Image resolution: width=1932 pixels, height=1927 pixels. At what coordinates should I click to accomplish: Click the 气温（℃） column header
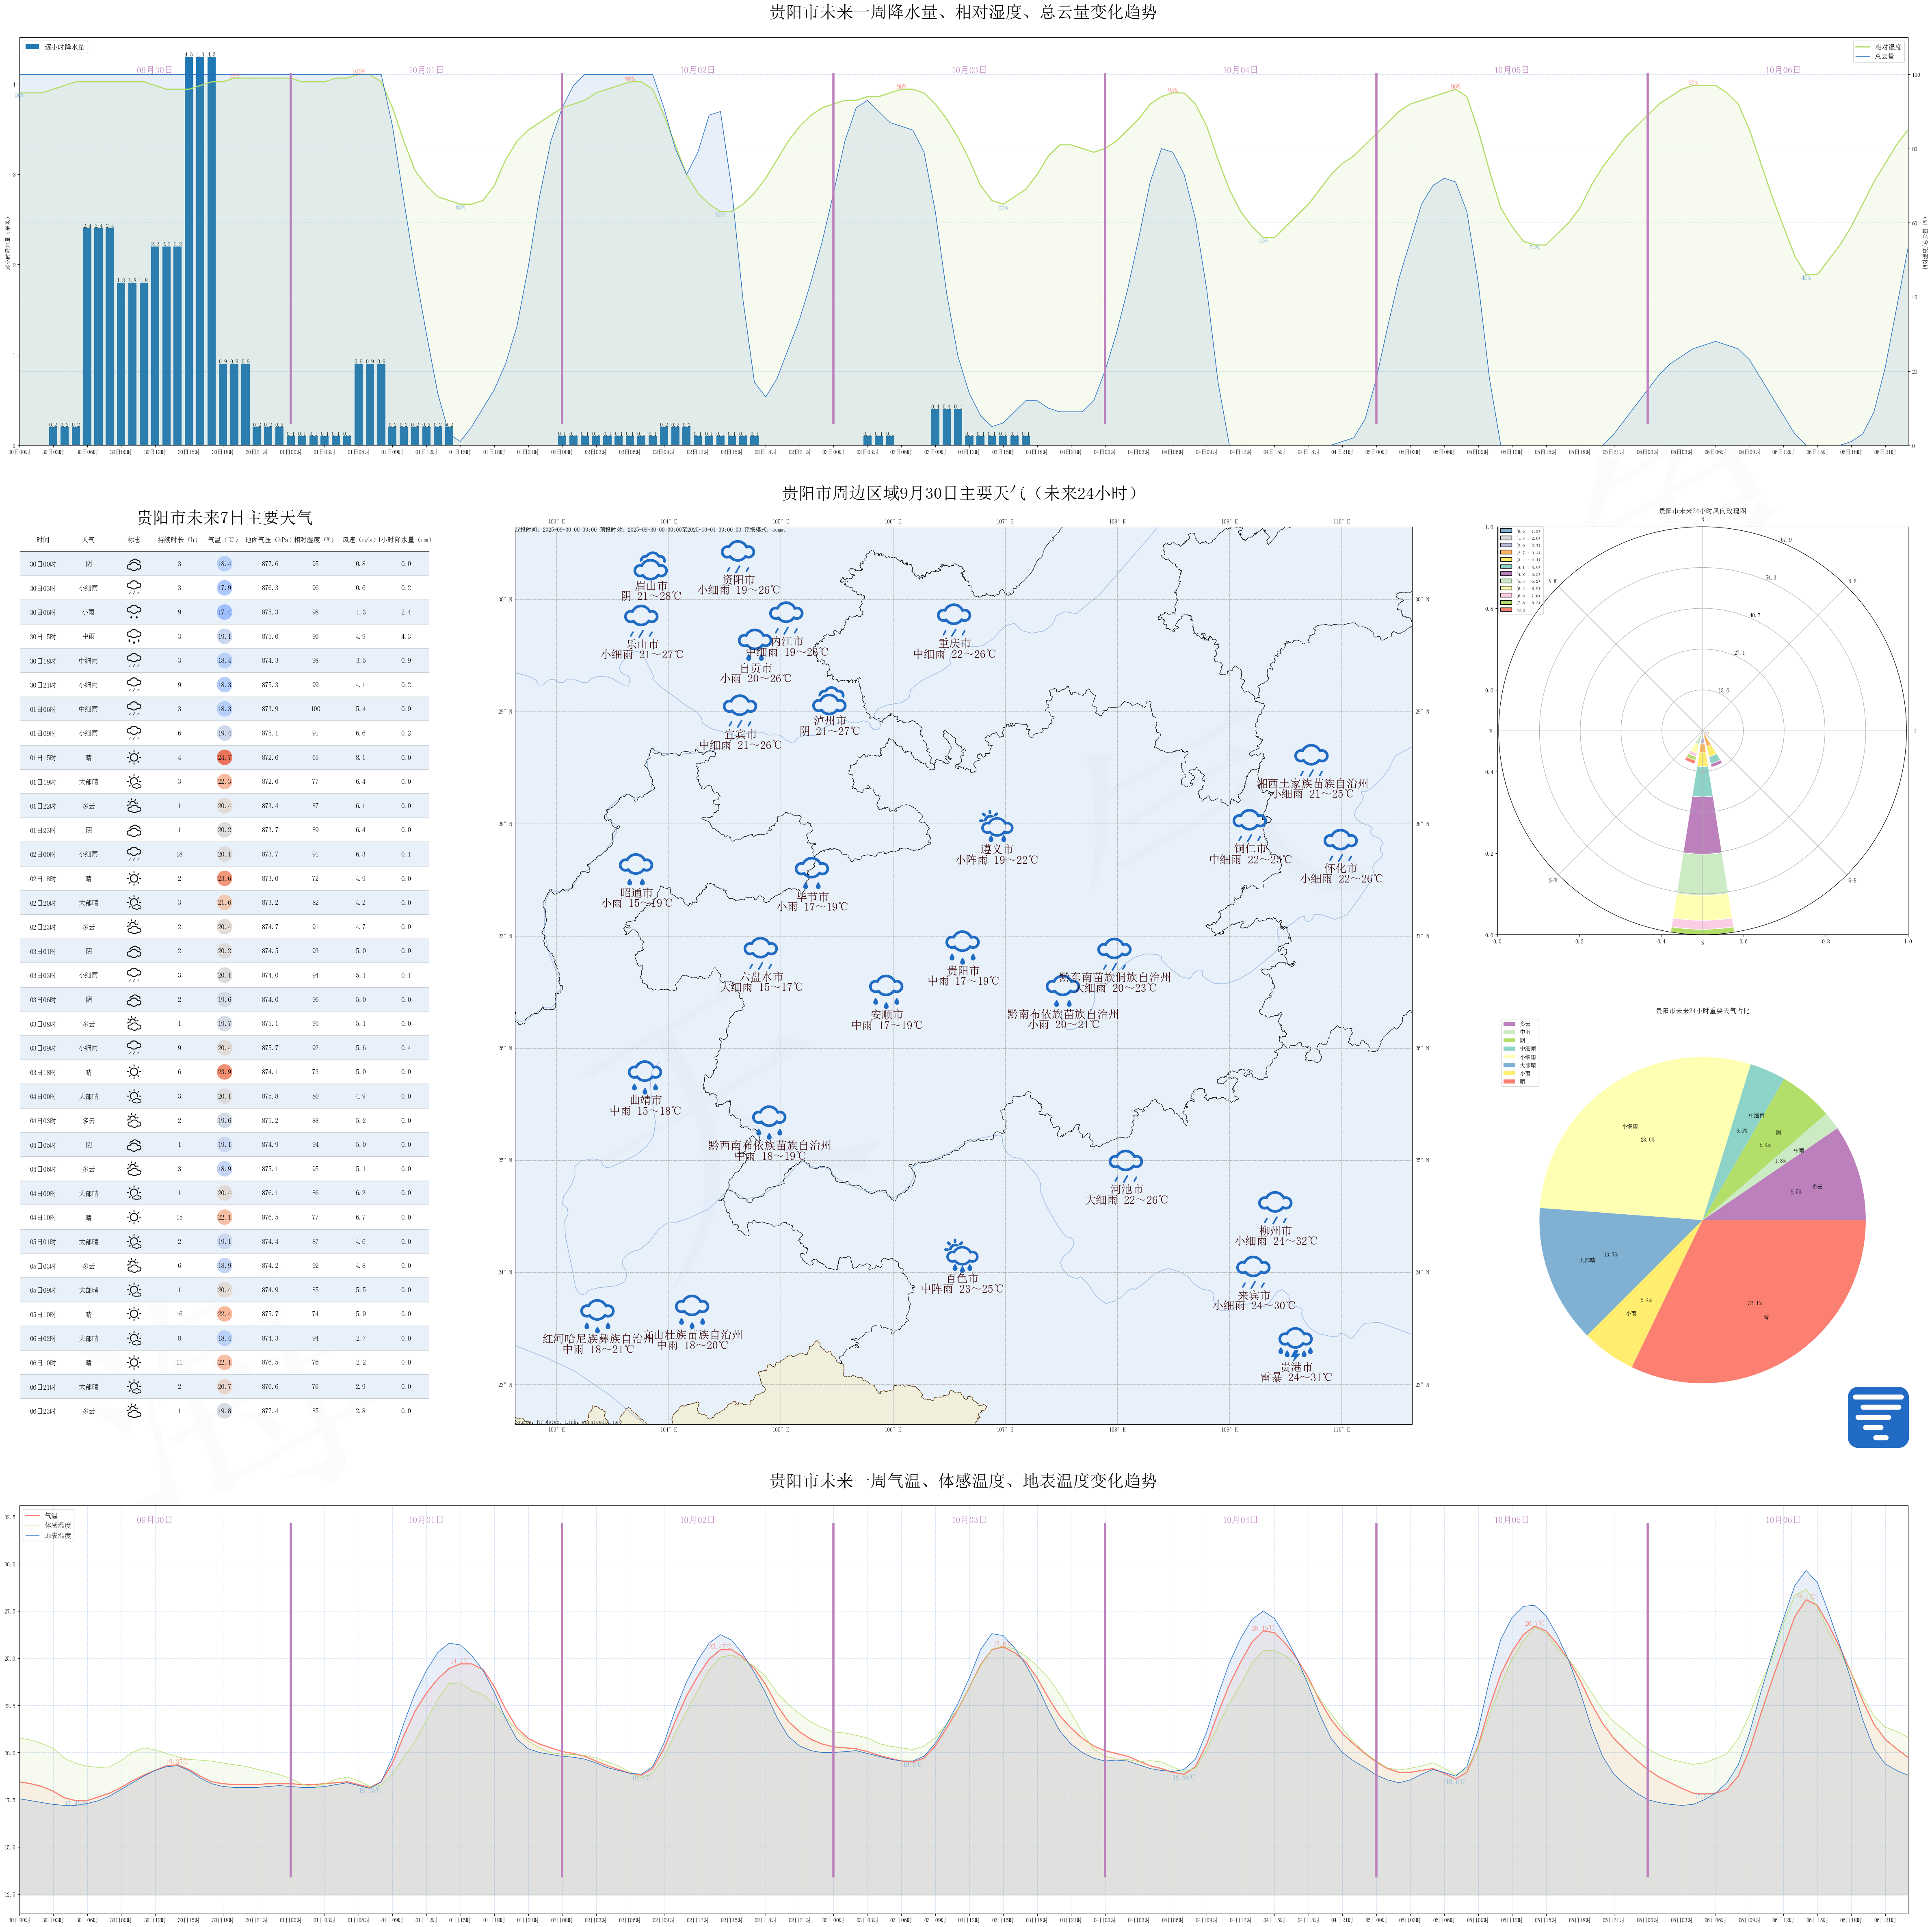click(x=224, y=540)
